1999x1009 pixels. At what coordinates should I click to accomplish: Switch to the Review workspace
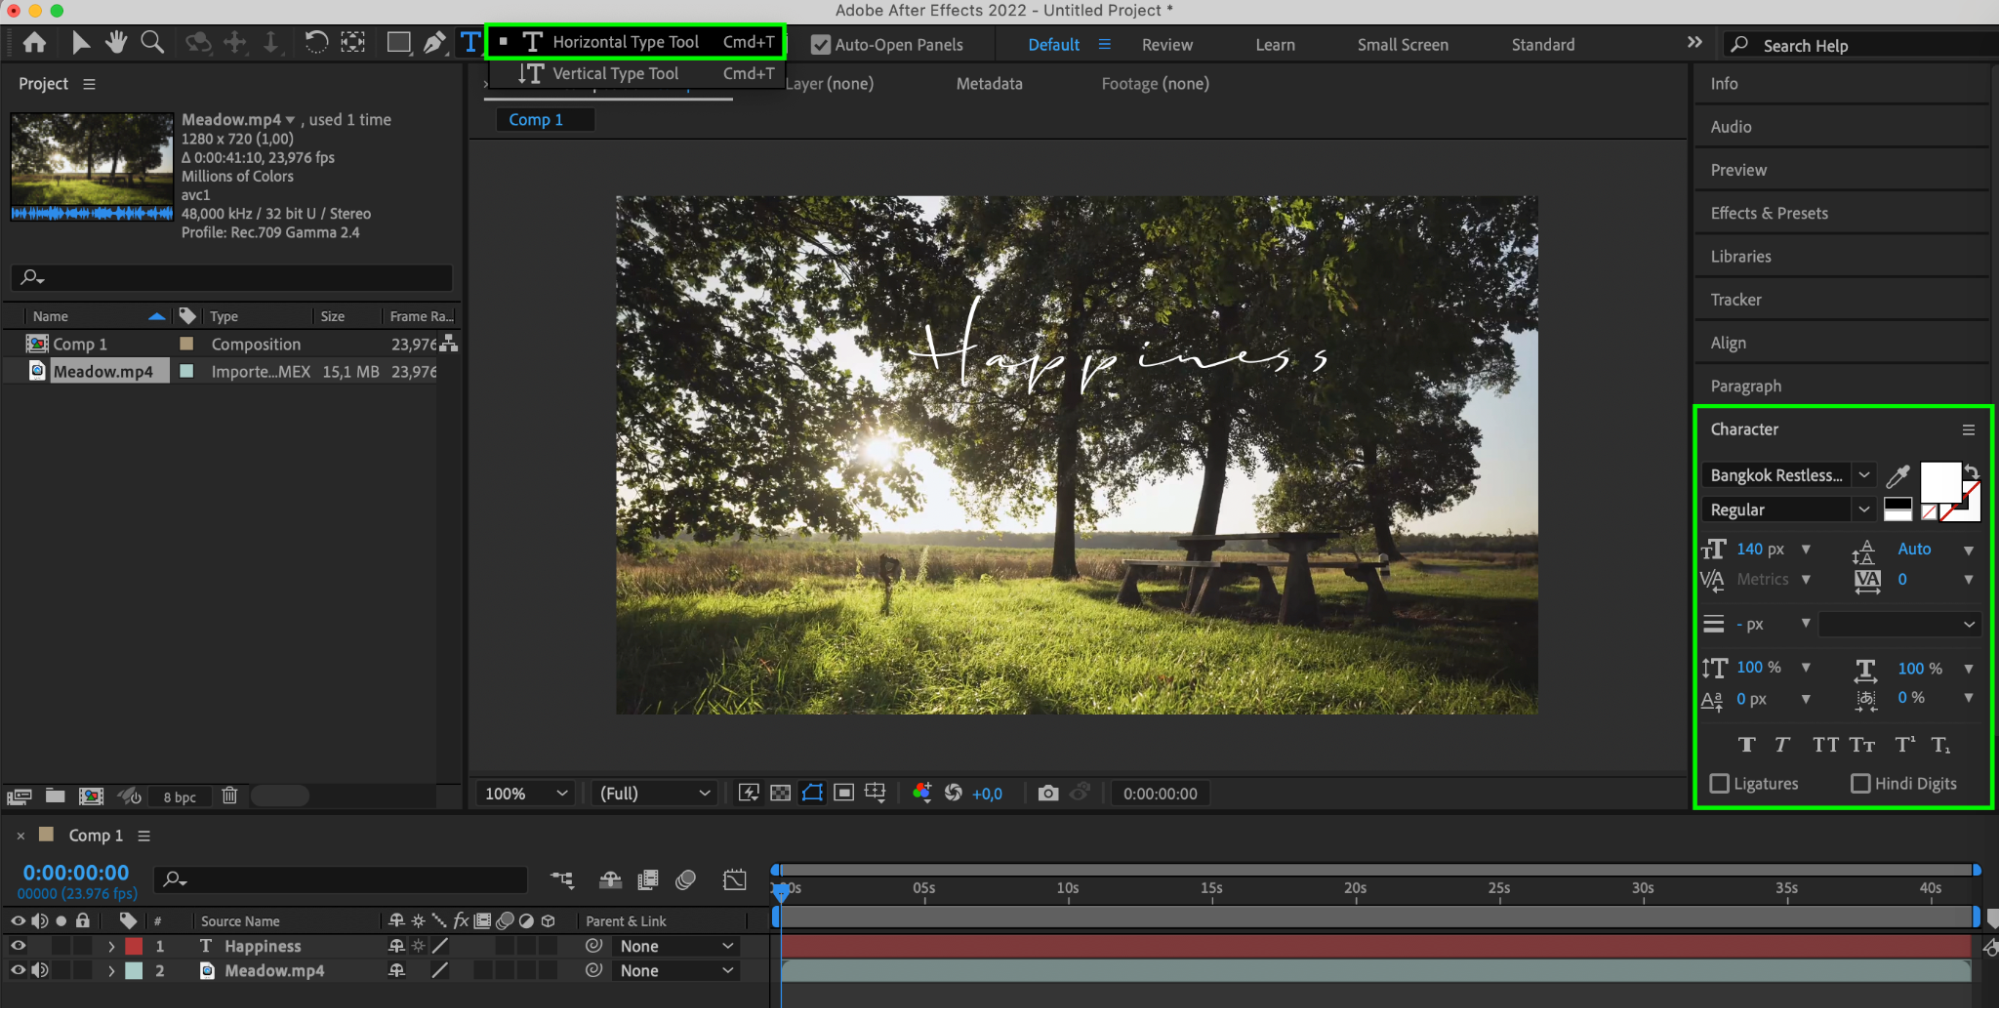tap(1166, 45)
